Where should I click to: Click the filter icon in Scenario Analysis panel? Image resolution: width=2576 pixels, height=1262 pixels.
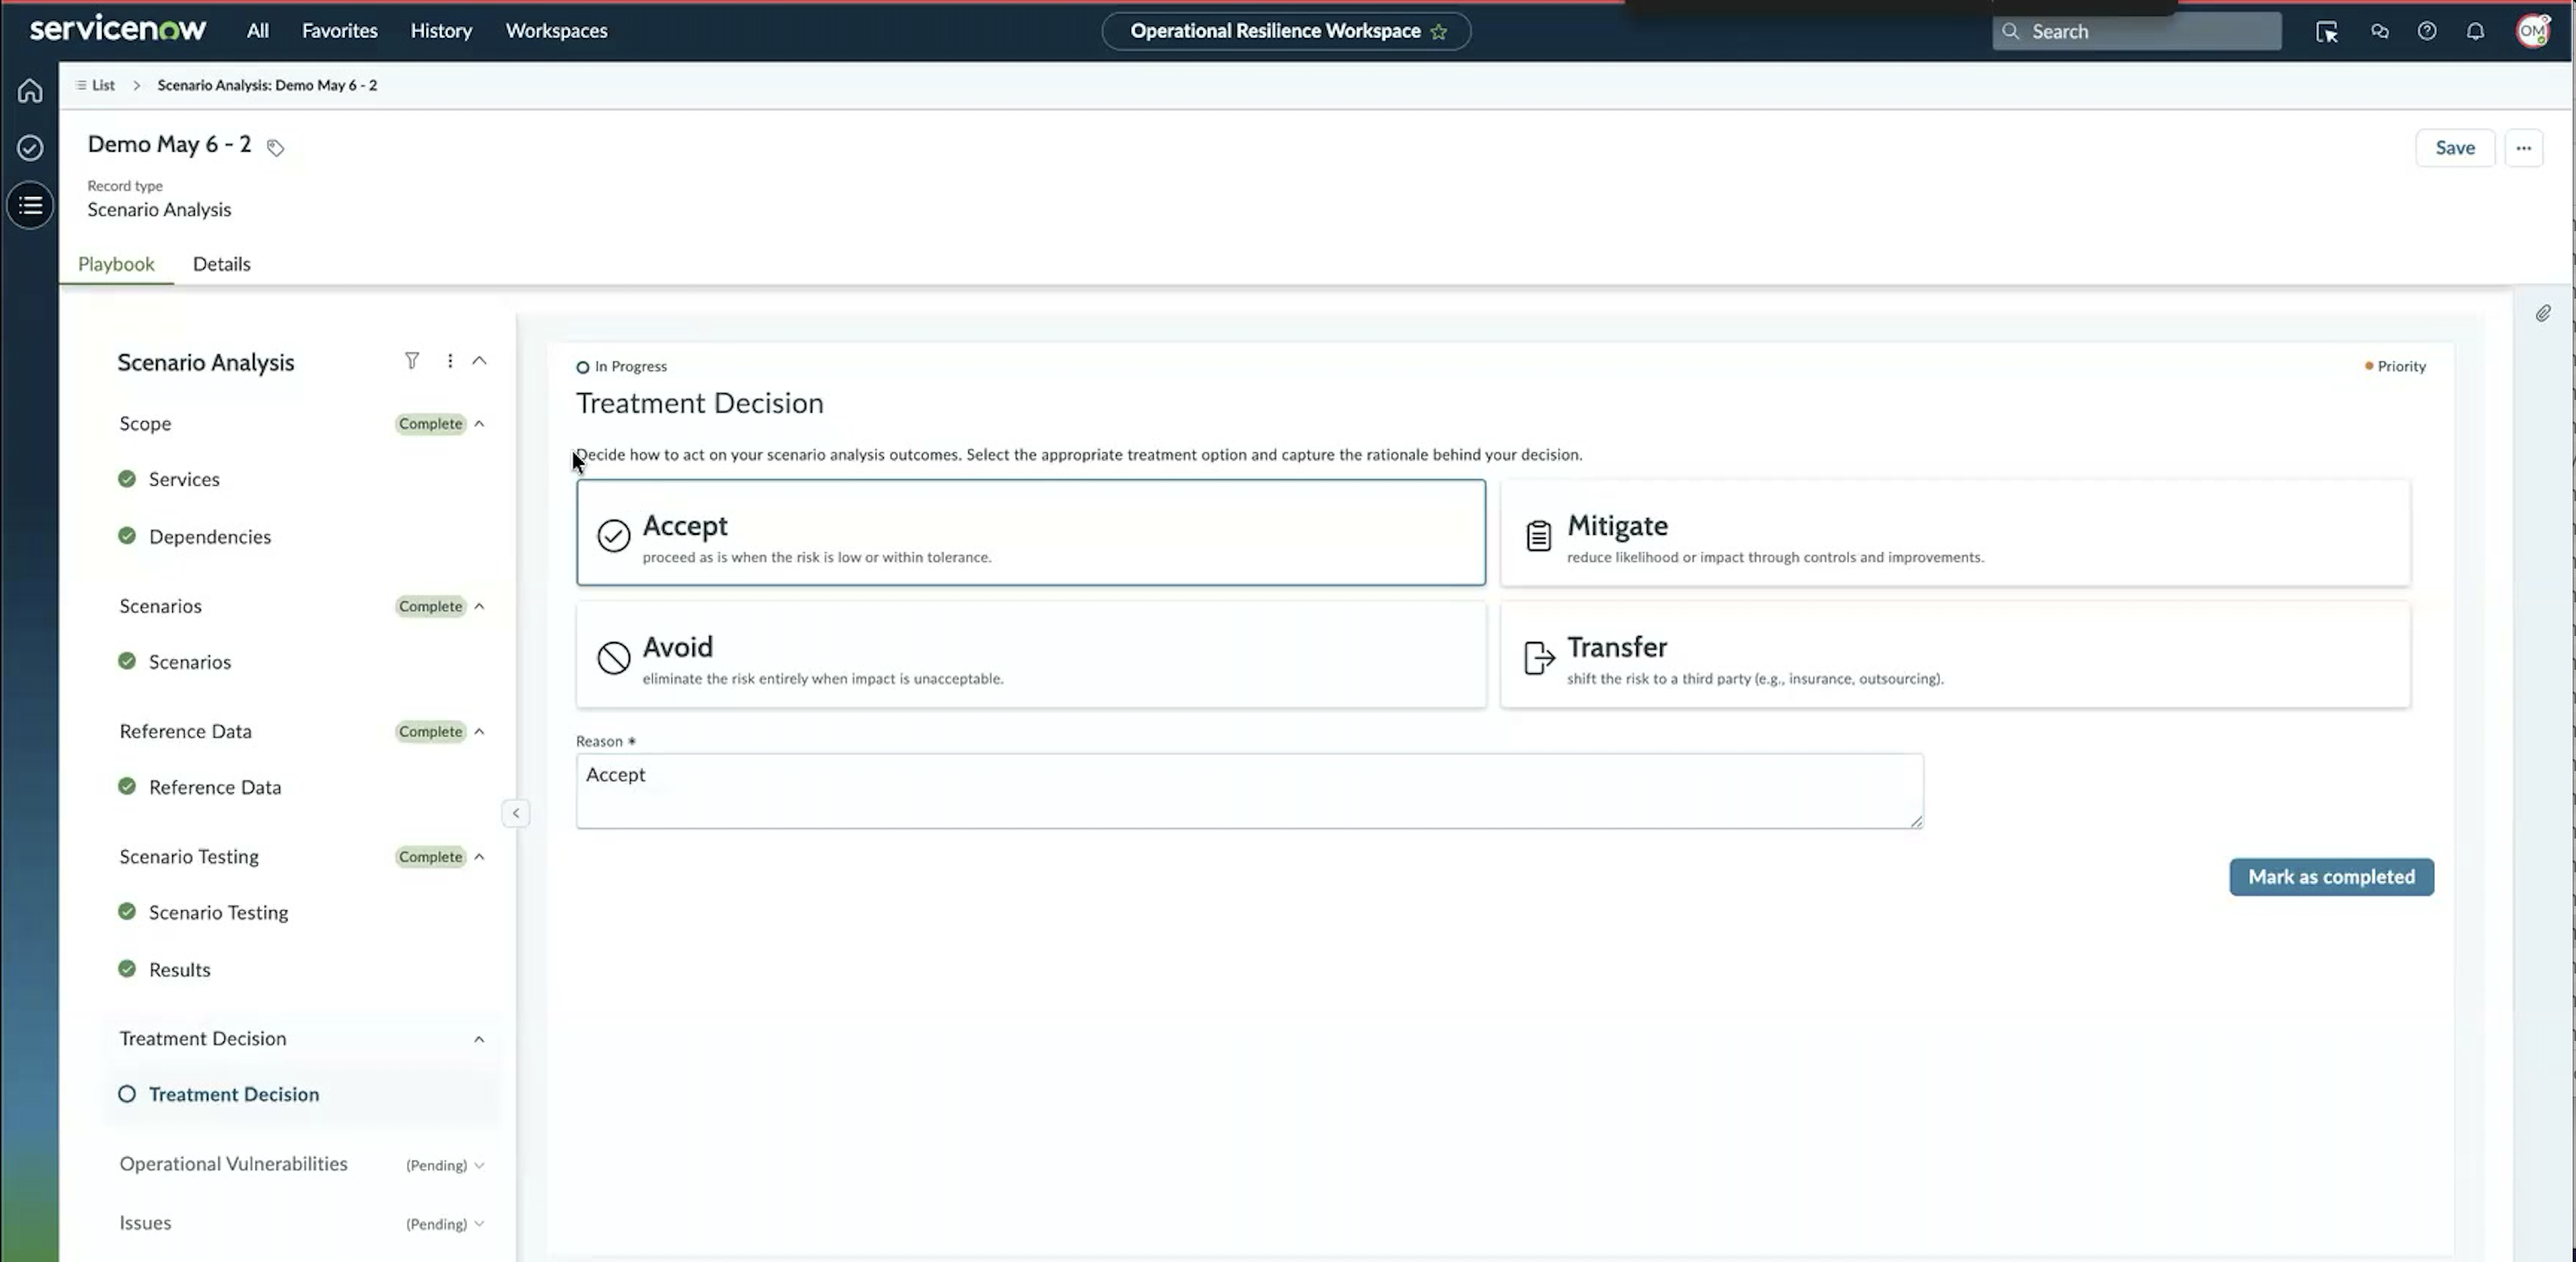coord(412,360)
